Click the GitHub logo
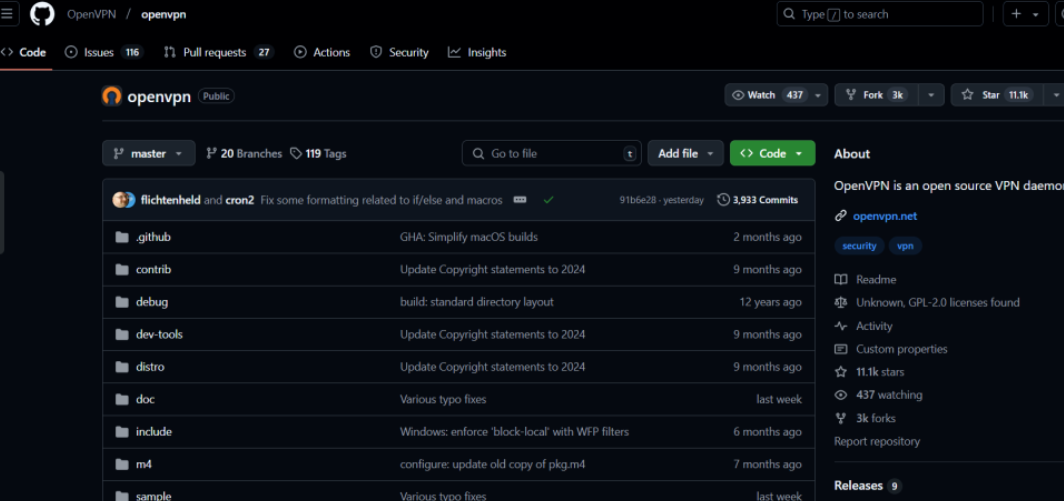The image size is (1064, 501). point(42,14)
